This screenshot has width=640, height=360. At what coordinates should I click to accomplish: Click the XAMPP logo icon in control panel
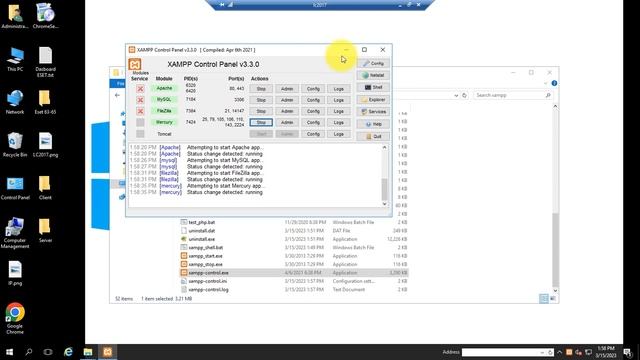pos(135,64)
